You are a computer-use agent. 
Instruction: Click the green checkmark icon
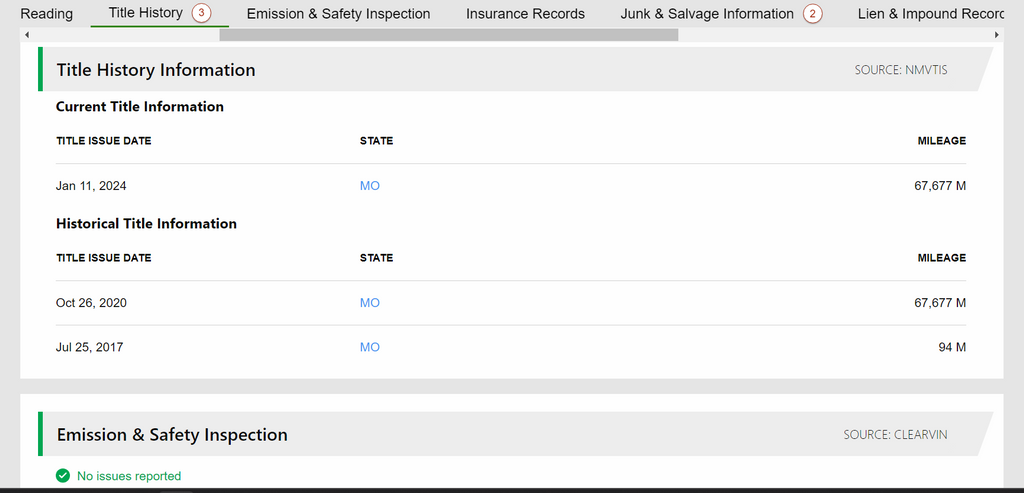click(63, 476)
